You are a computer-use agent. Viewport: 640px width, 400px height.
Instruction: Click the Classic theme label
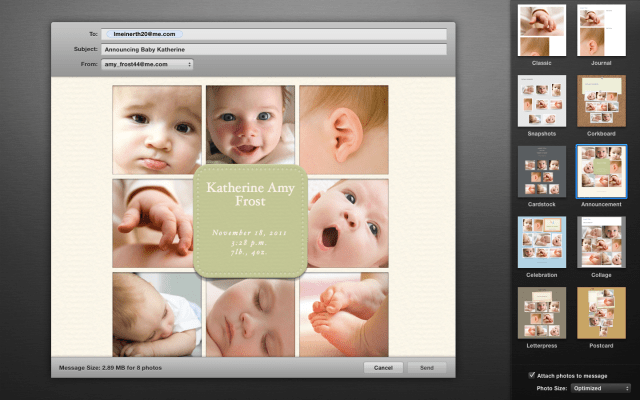(x=542, y=63)
